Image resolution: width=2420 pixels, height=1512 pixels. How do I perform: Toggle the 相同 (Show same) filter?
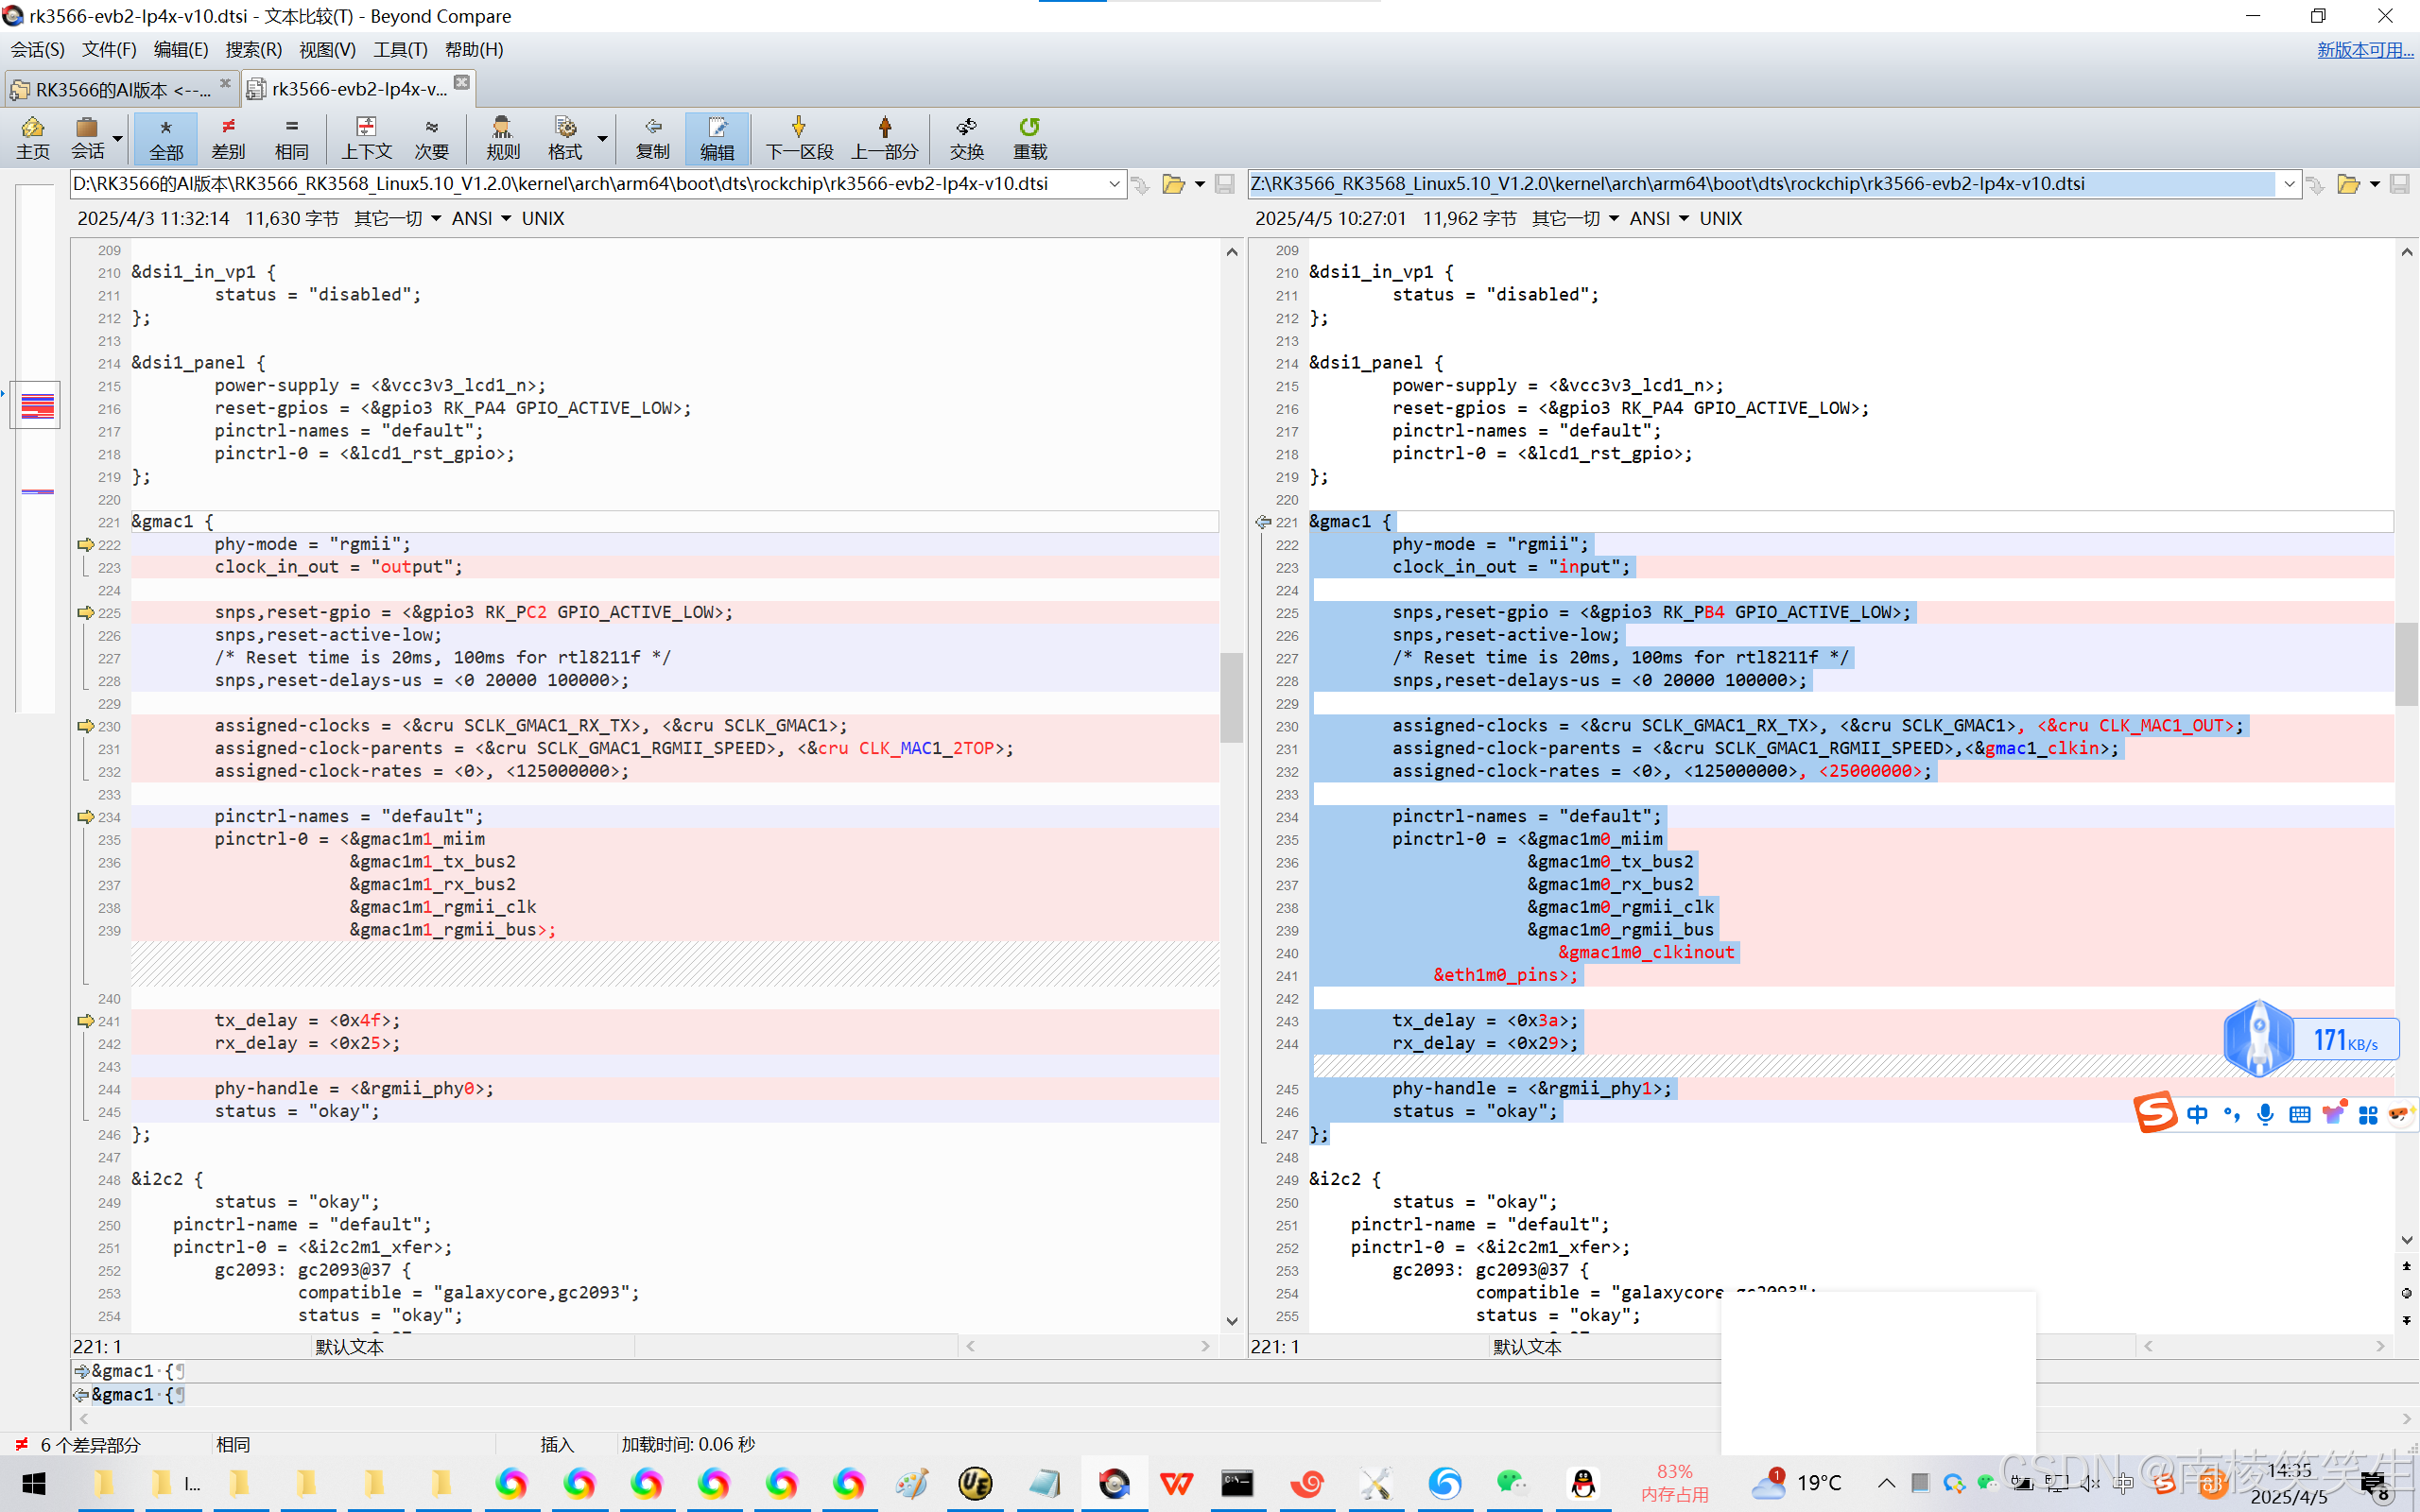291,137
